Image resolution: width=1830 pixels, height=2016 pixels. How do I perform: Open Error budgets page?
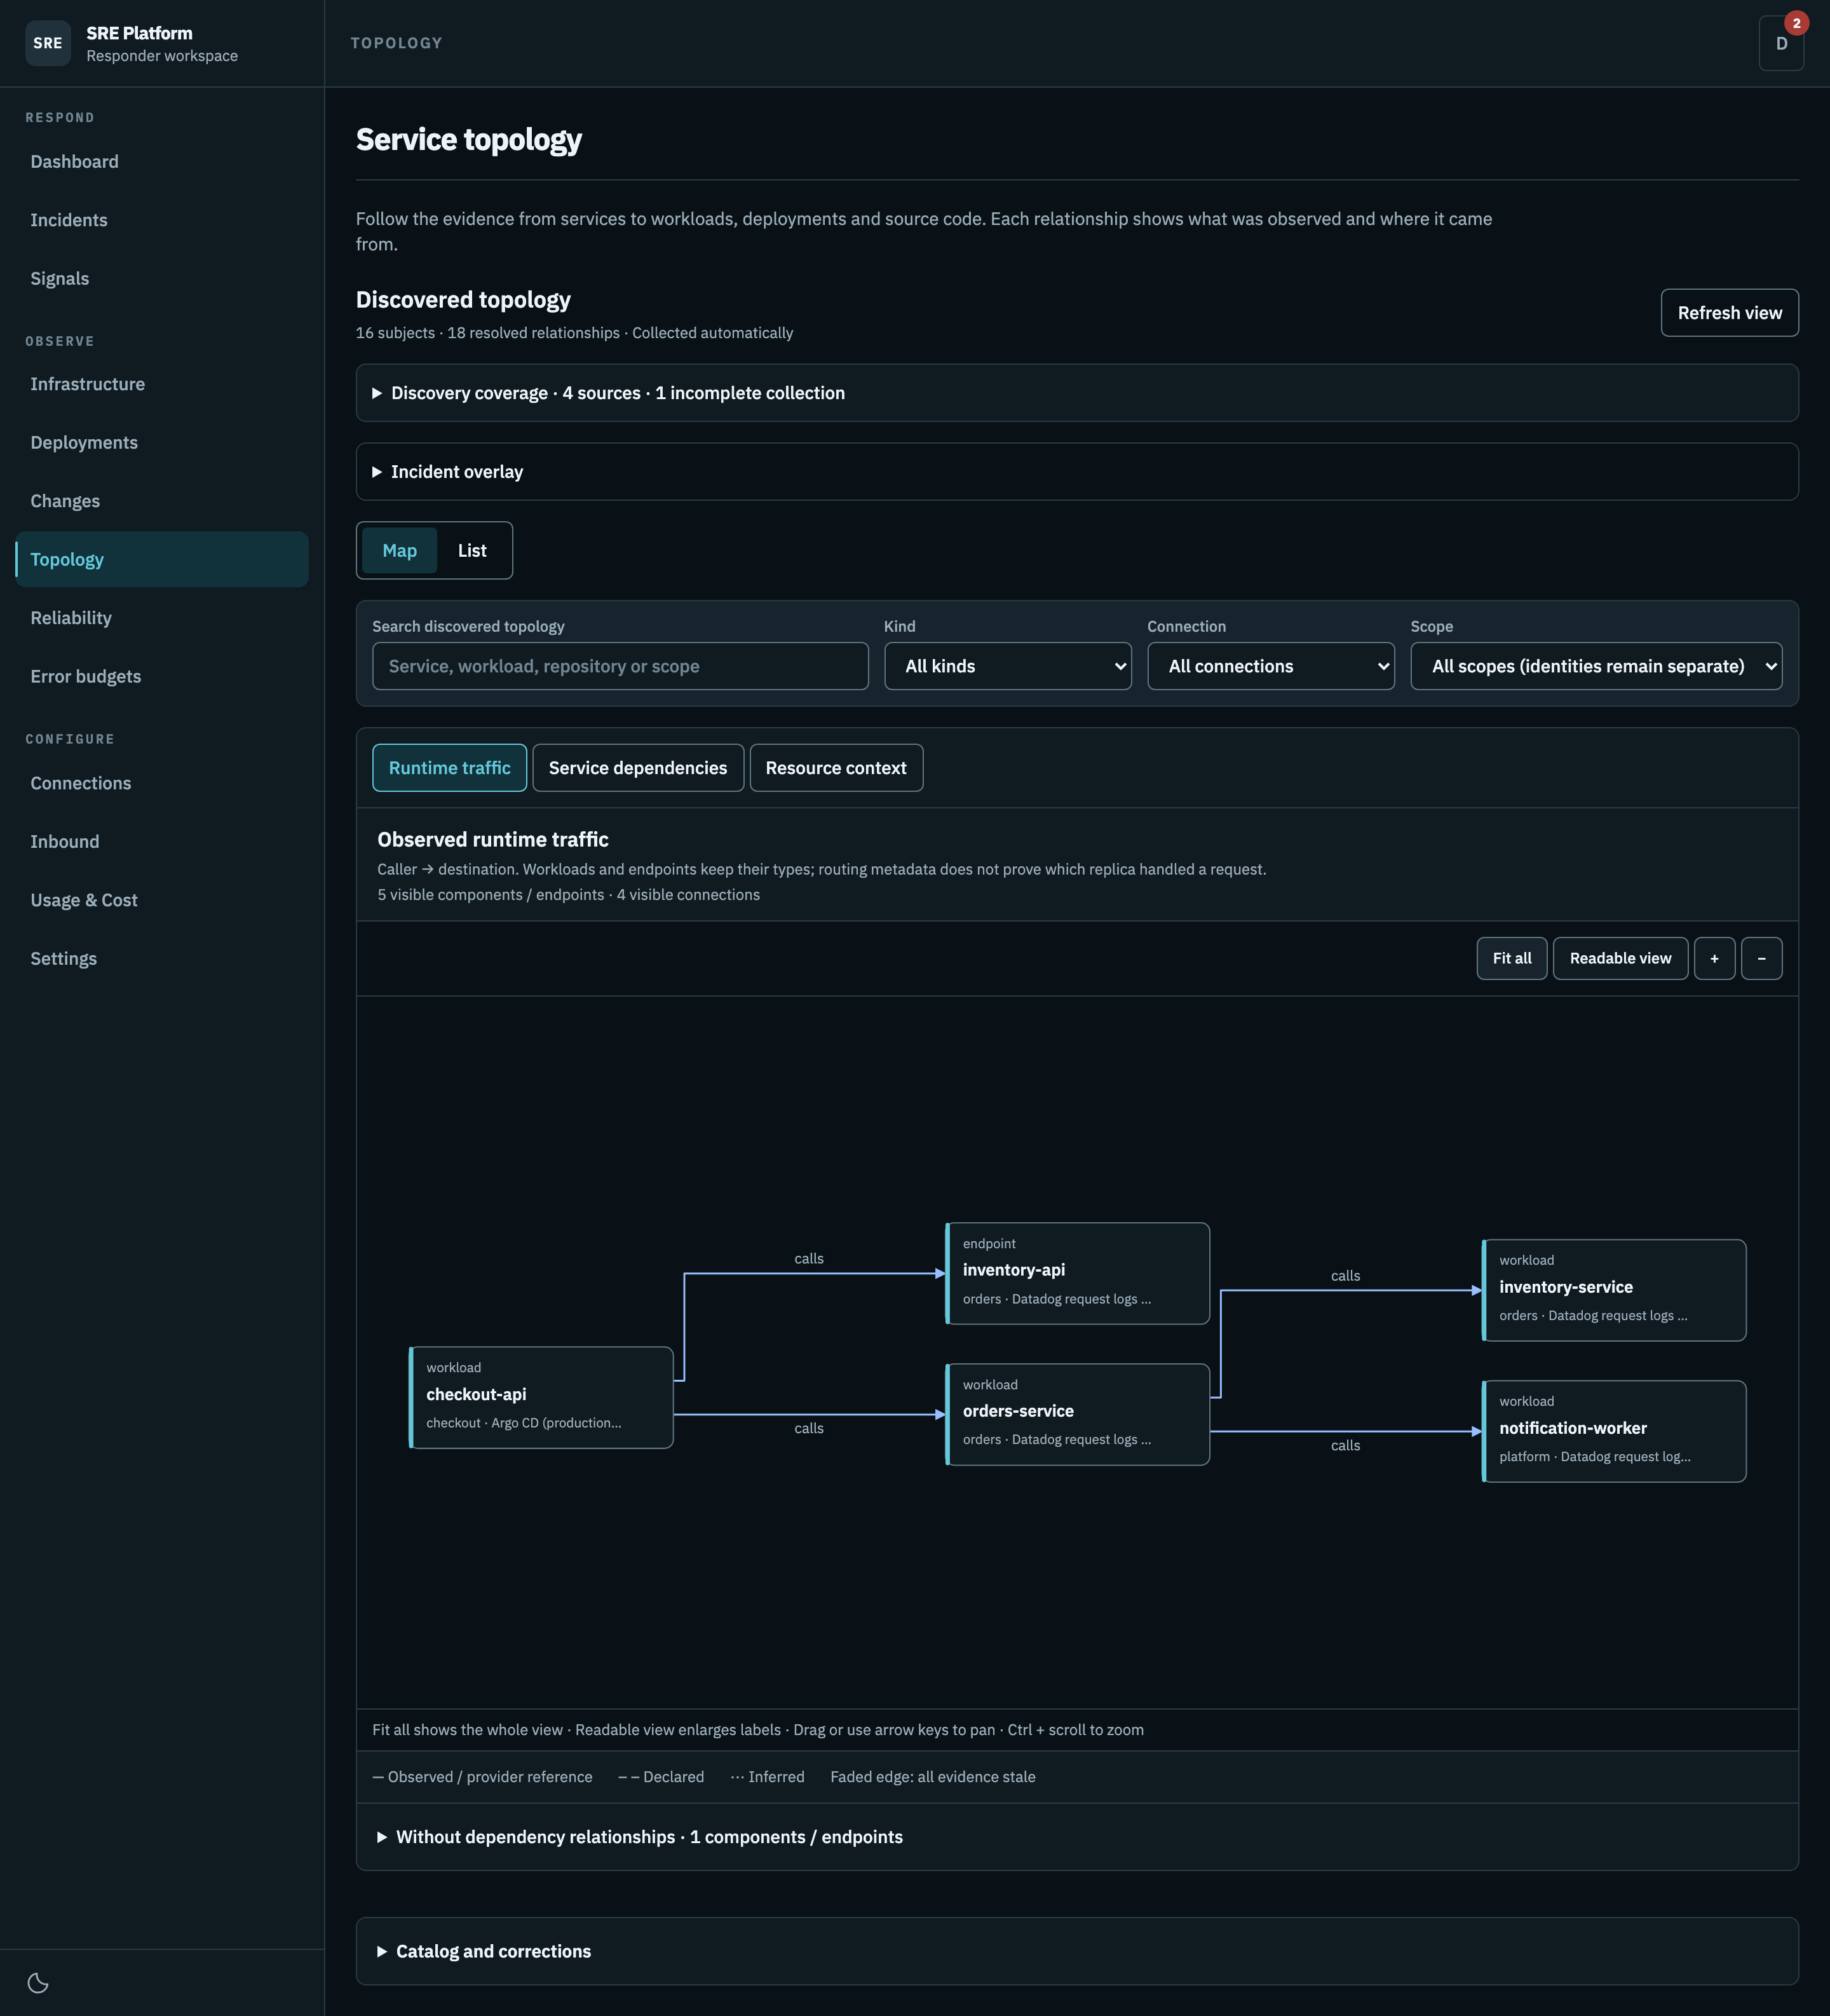162,676
